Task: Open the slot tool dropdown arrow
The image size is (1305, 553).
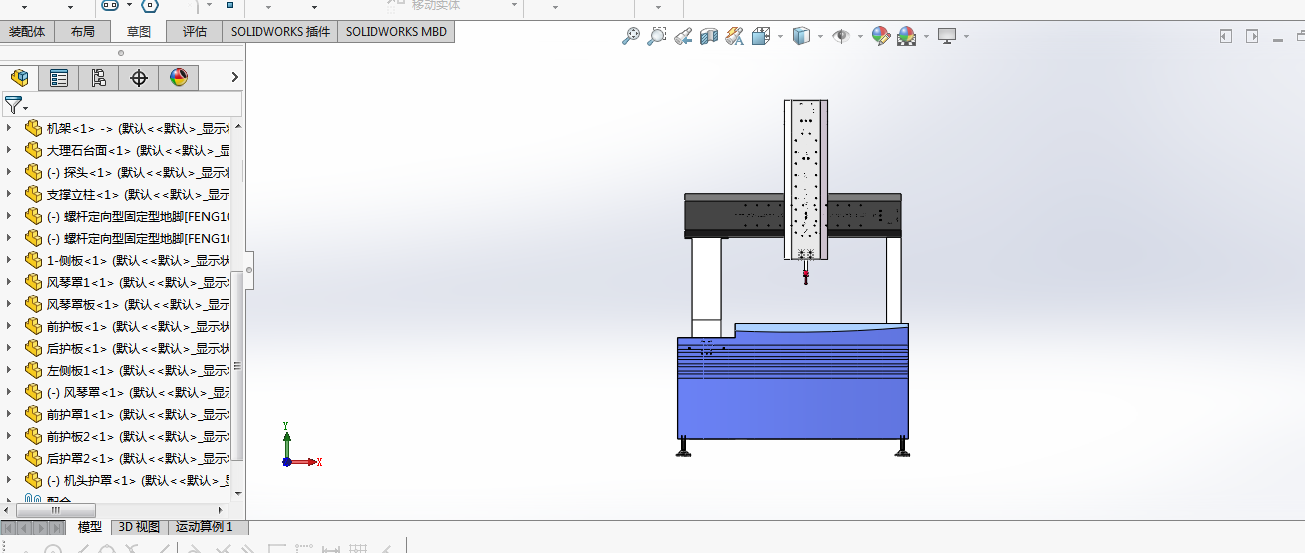Action: pos(129,4)
